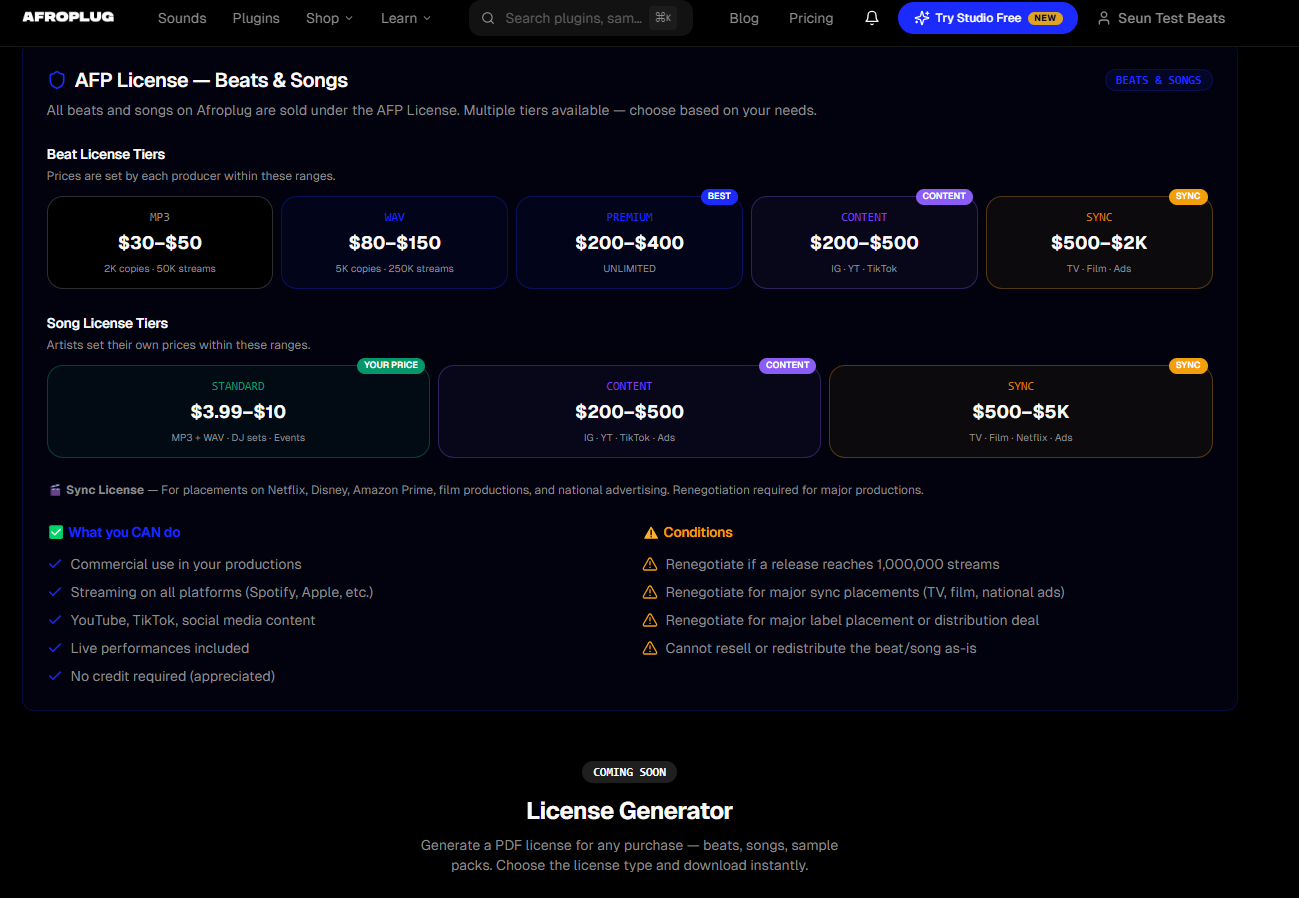Select the Premium $200–$400 beat tier card

click(x=629, y=243)
